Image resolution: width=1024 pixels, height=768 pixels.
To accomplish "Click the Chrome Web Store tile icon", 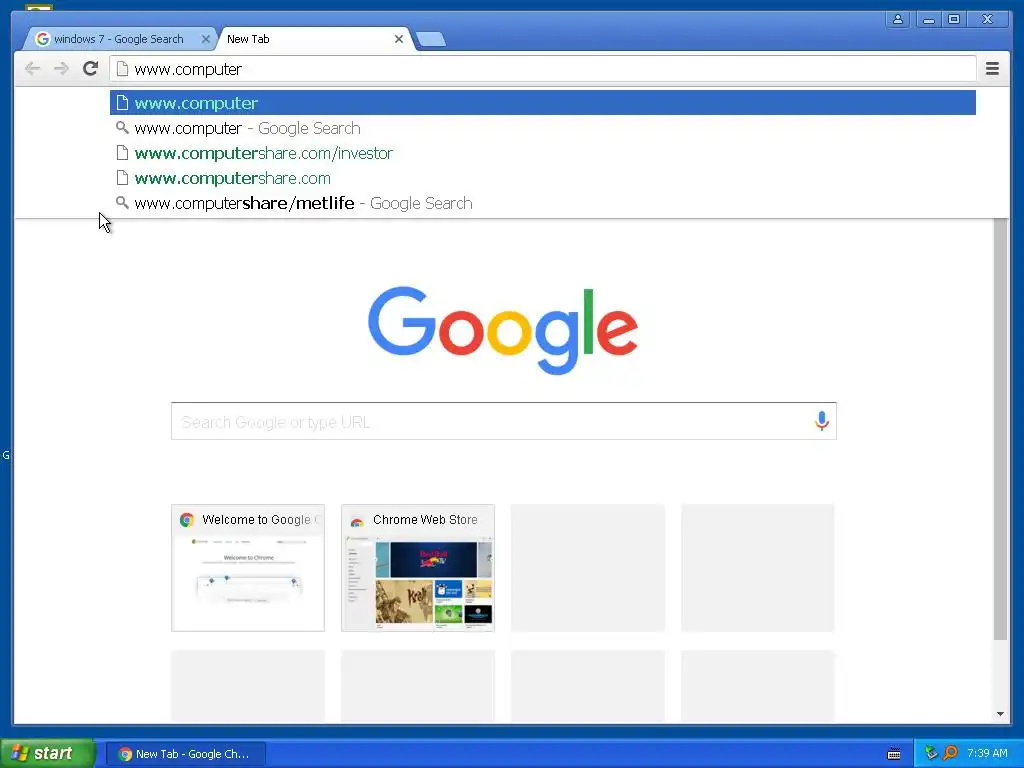I will (357, 520).
